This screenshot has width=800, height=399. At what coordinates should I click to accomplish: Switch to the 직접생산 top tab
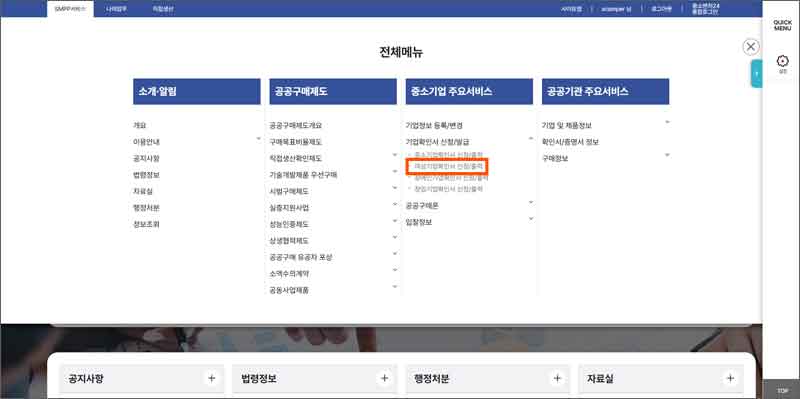163,9
